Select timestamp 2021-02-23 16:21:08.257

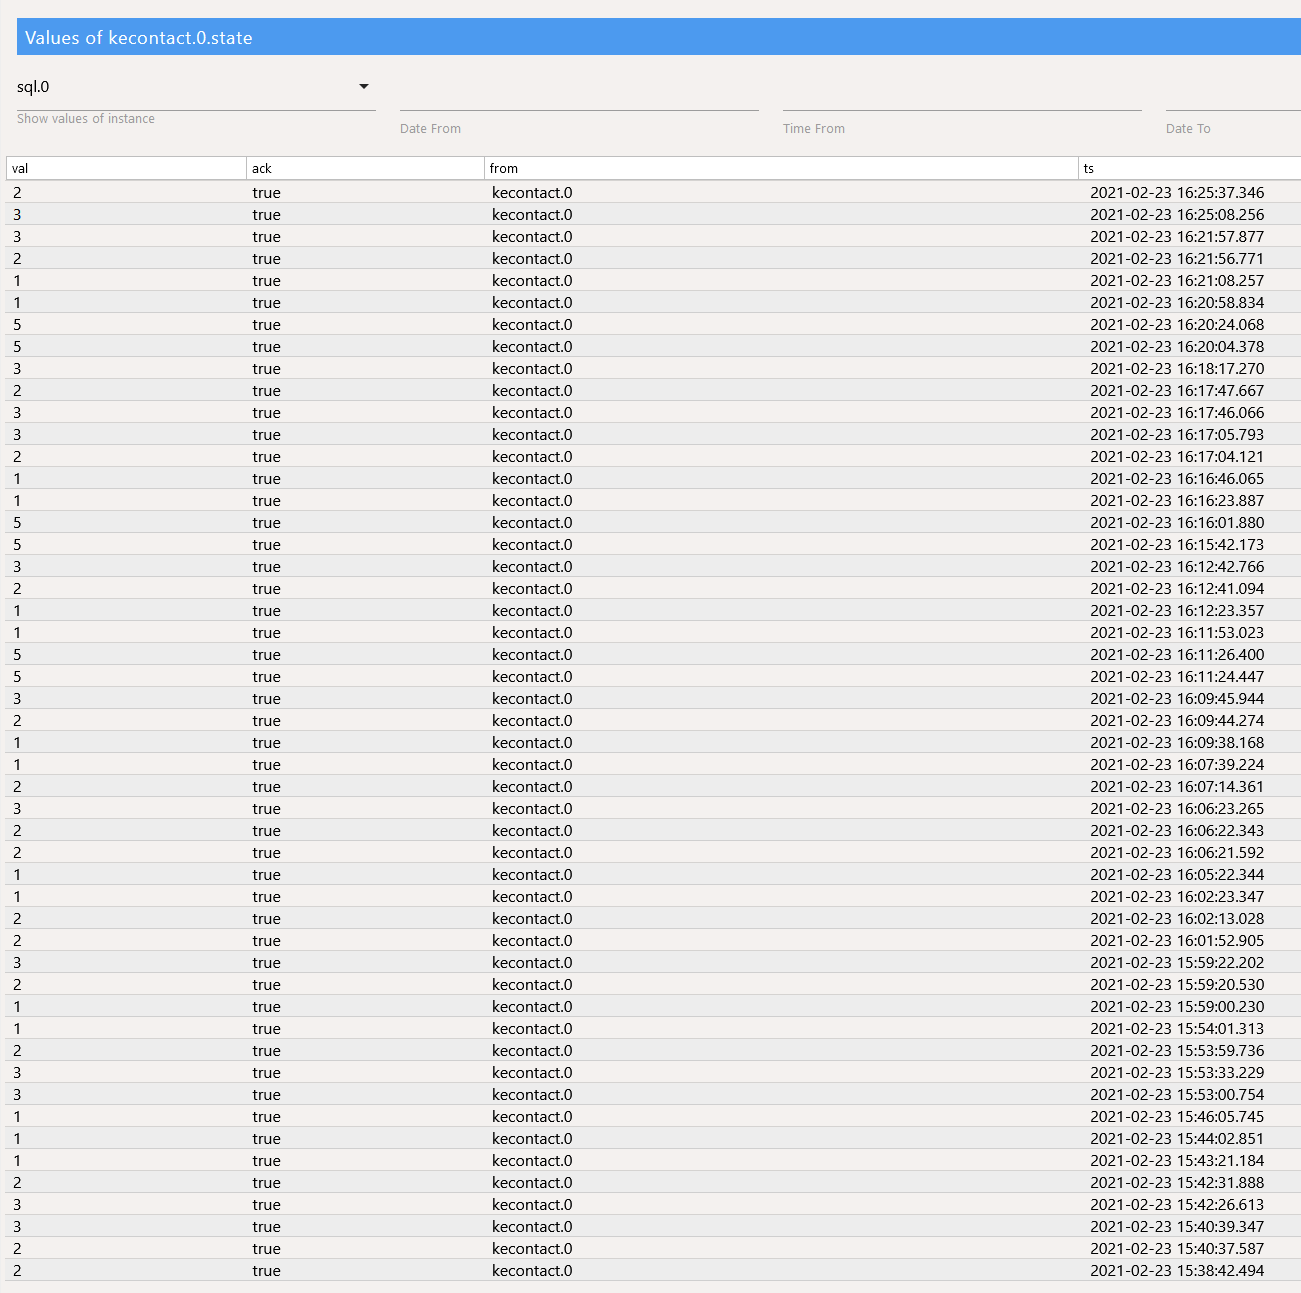[x=1177, y=281]
